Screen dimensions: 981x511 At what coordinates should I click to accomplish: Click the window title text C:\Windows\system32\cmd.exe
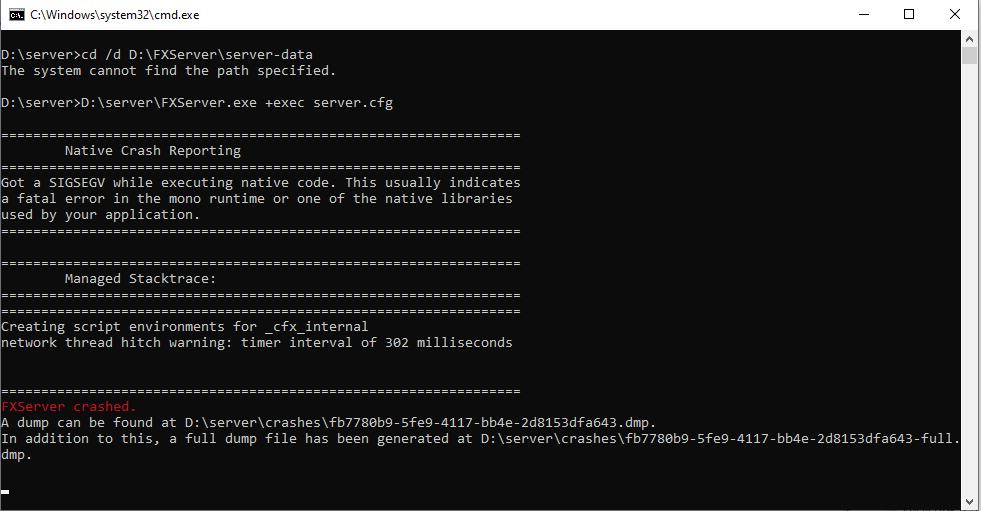tap(114, 15)
